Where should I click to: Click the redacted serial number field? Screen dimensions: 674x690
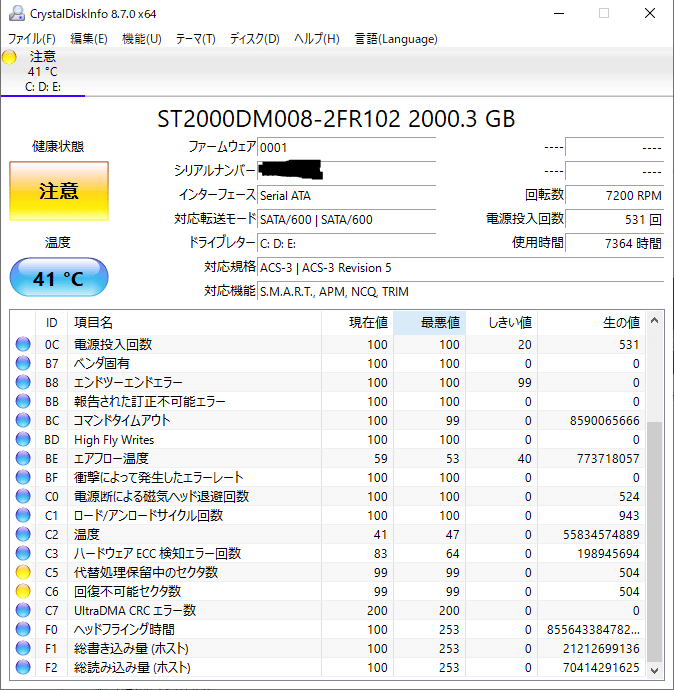(346, 171)
